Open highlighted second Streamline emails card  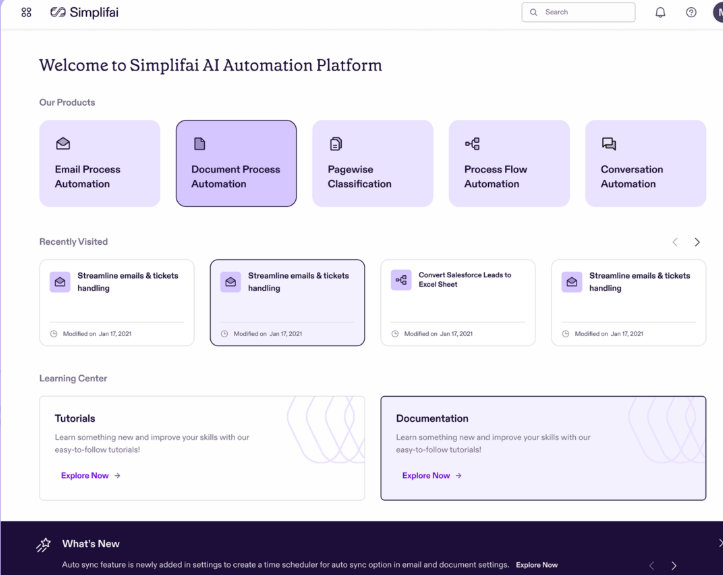(287, 302)
